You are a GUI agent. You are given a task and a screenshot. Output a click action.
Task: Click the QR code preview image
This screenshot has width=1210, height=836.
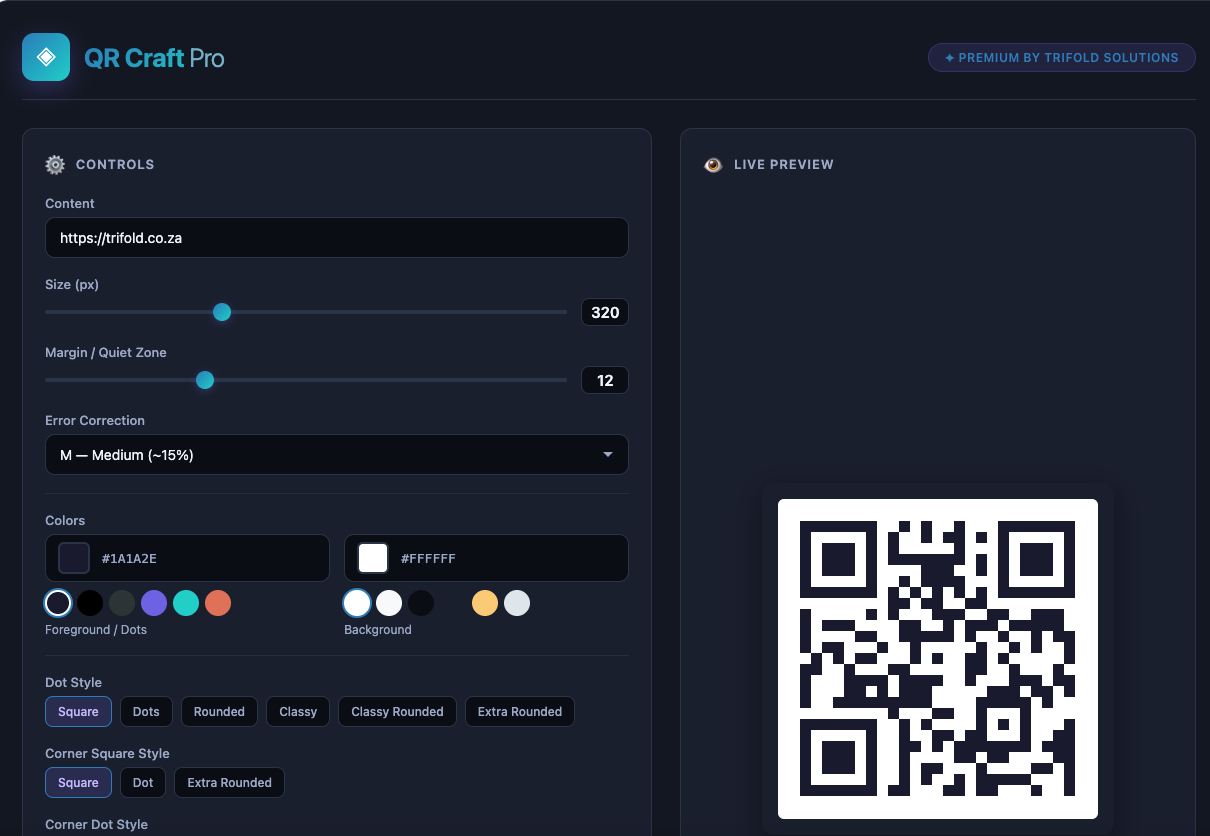tap(938, 659)
